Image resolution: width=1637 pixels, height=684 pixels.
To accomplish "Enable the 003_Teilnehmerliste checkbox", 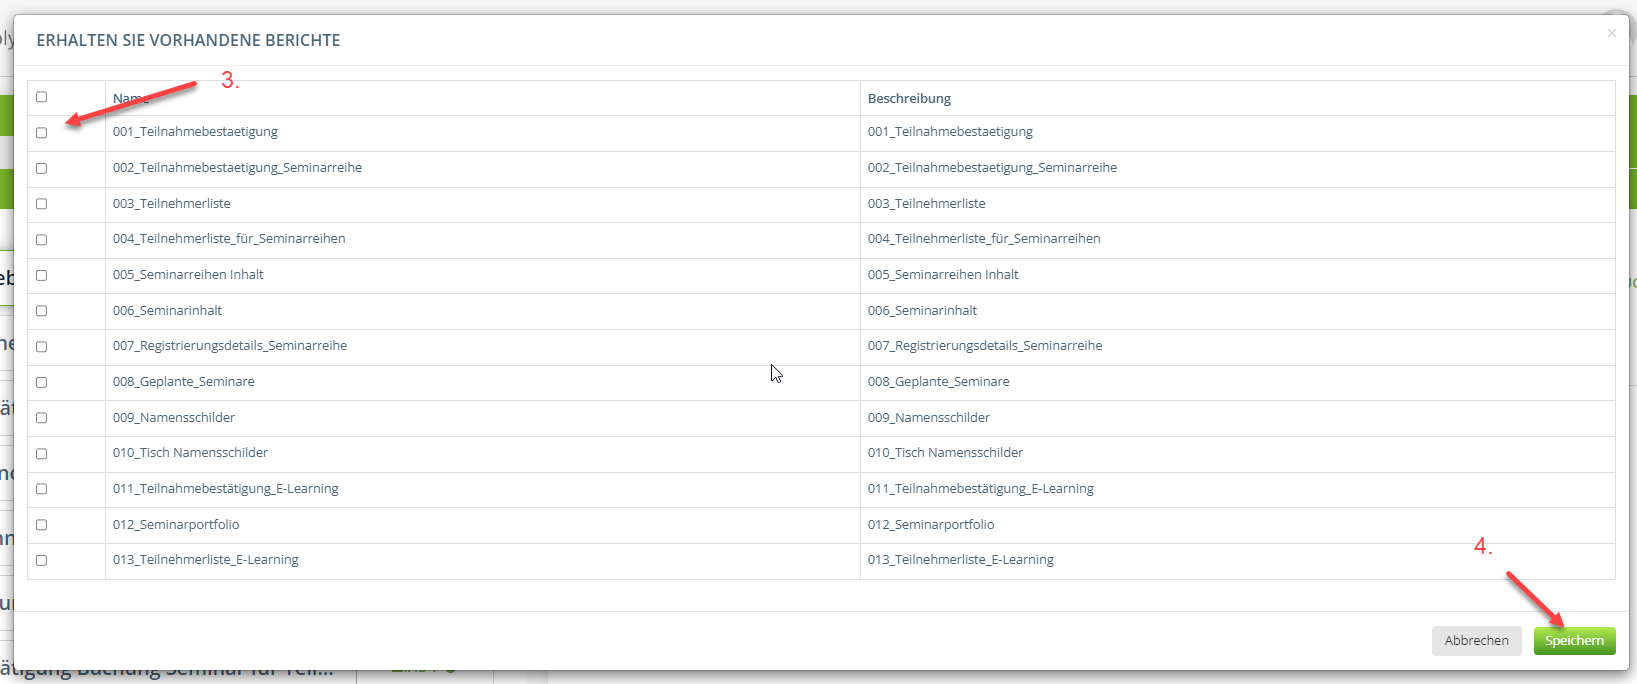I will tap(41, 204).
